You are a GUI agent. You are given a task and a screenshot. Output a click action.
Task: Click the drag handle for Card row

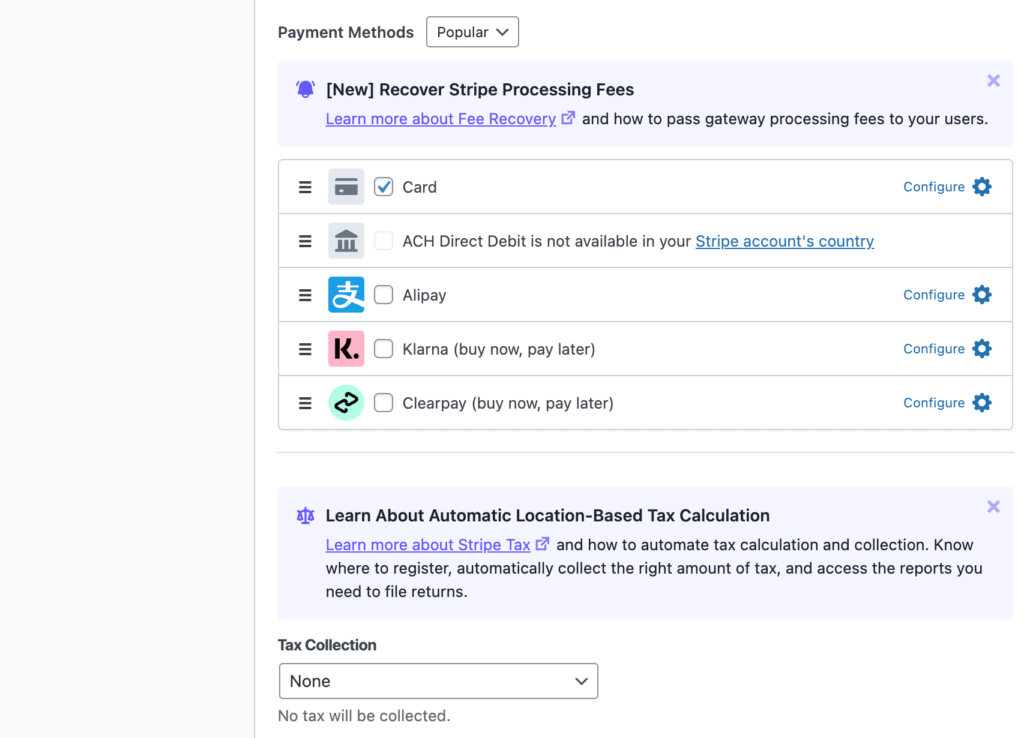(x=305, y=187)
